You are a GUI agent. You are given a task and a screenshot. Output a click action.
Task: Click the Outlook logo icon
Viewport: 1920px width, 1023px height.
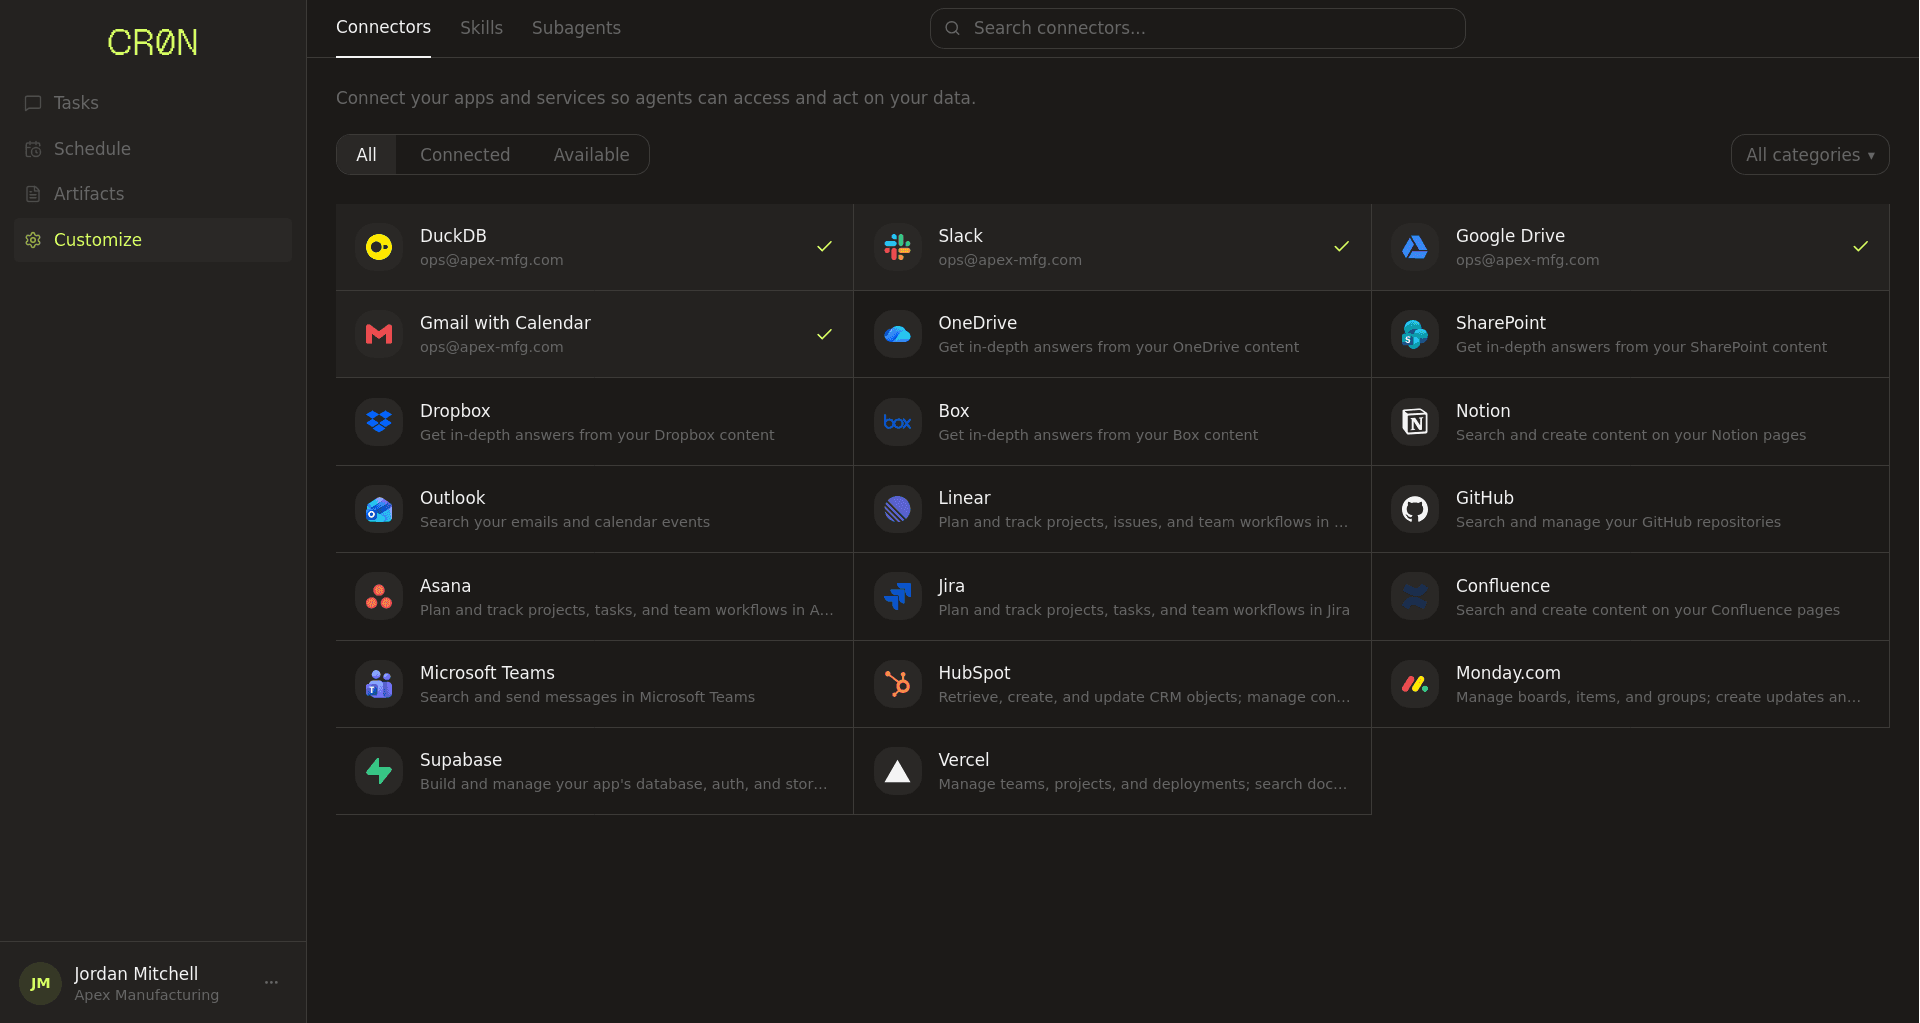(379, 509)
